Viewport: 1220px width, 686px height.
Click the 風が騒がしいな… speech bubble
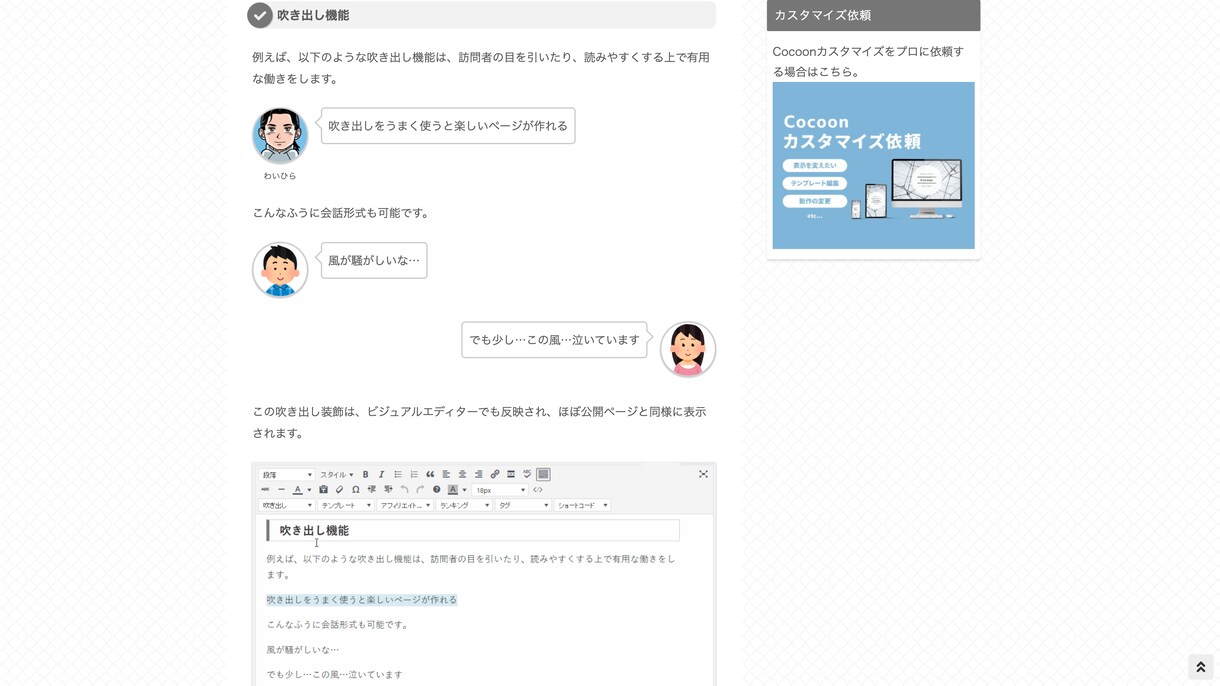(374, 260)
